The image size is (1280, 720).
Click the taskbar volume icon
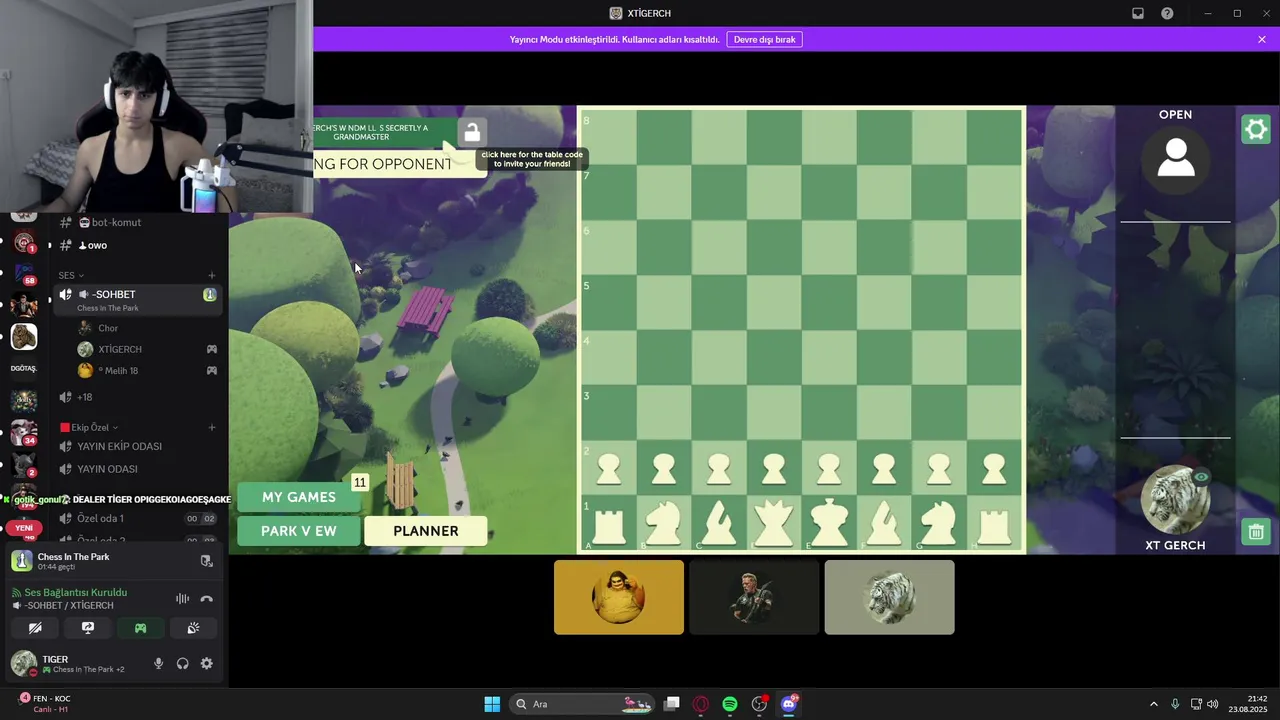click(1212, 704)
